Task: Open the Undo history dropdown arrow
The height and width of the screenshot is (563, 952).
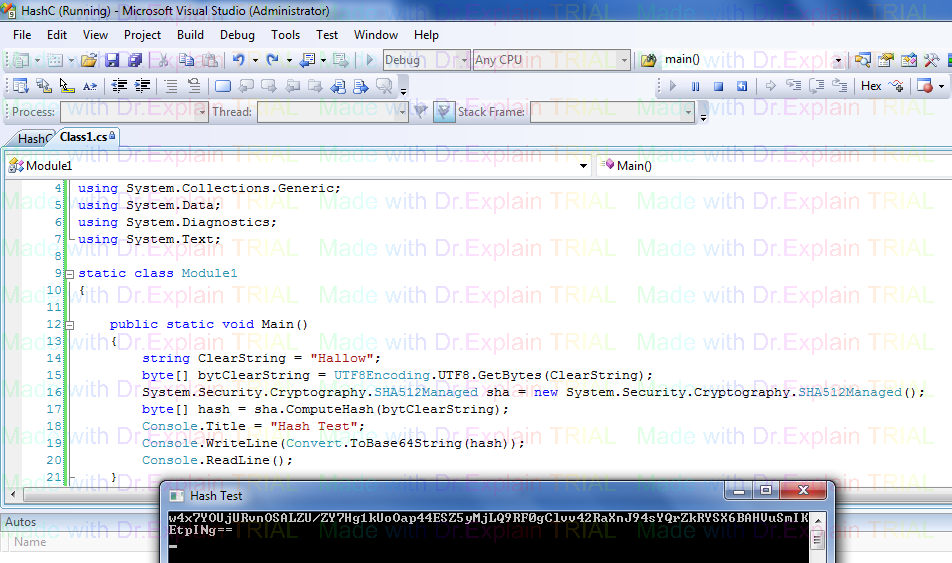Action: coord(255,60)
